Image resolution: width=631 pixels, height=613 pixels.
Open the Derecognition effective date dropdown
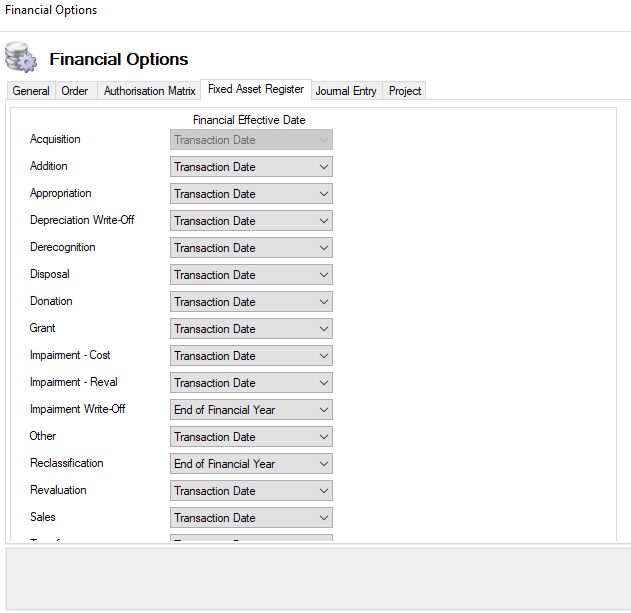251,248
